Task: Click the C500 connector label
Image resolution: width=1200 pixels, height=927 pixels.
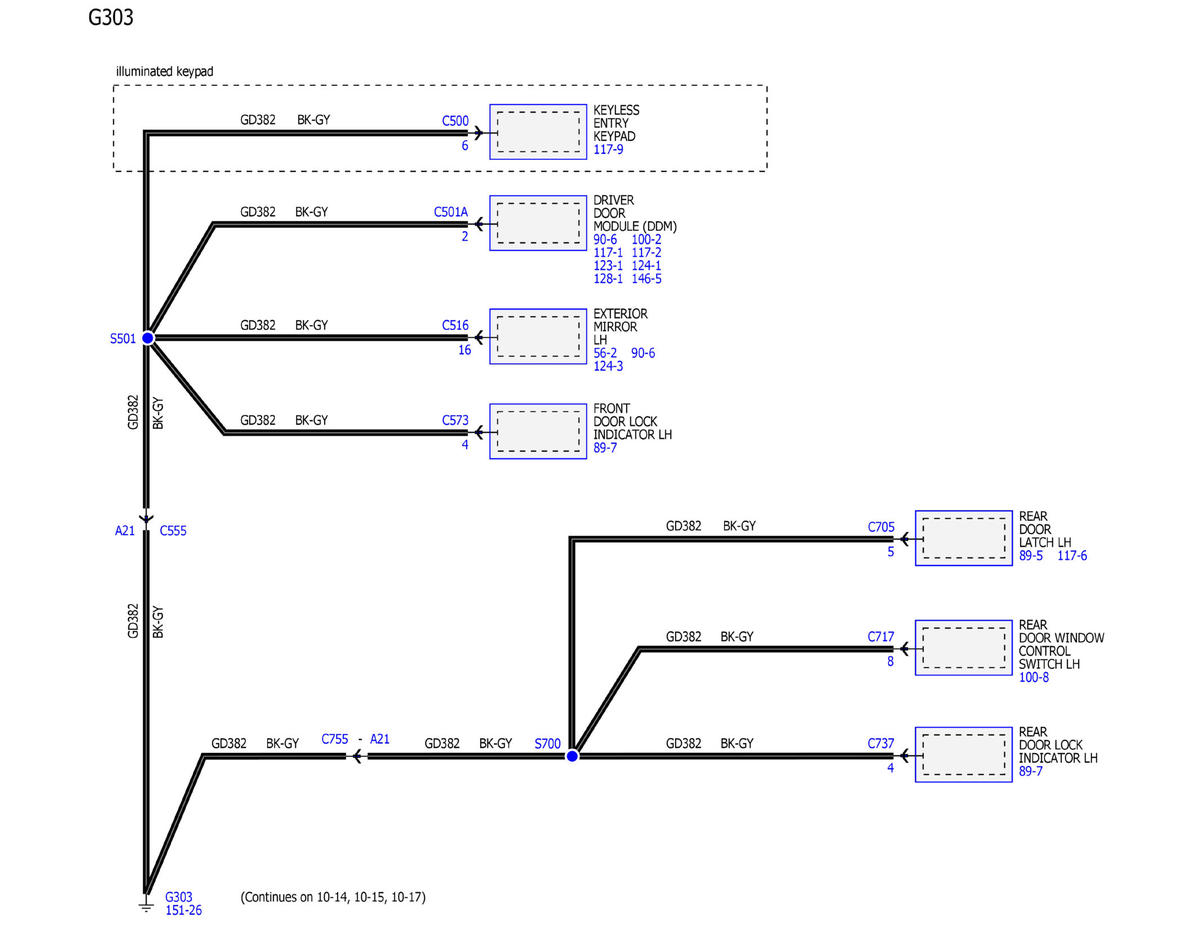Action: tap(455, 121)
